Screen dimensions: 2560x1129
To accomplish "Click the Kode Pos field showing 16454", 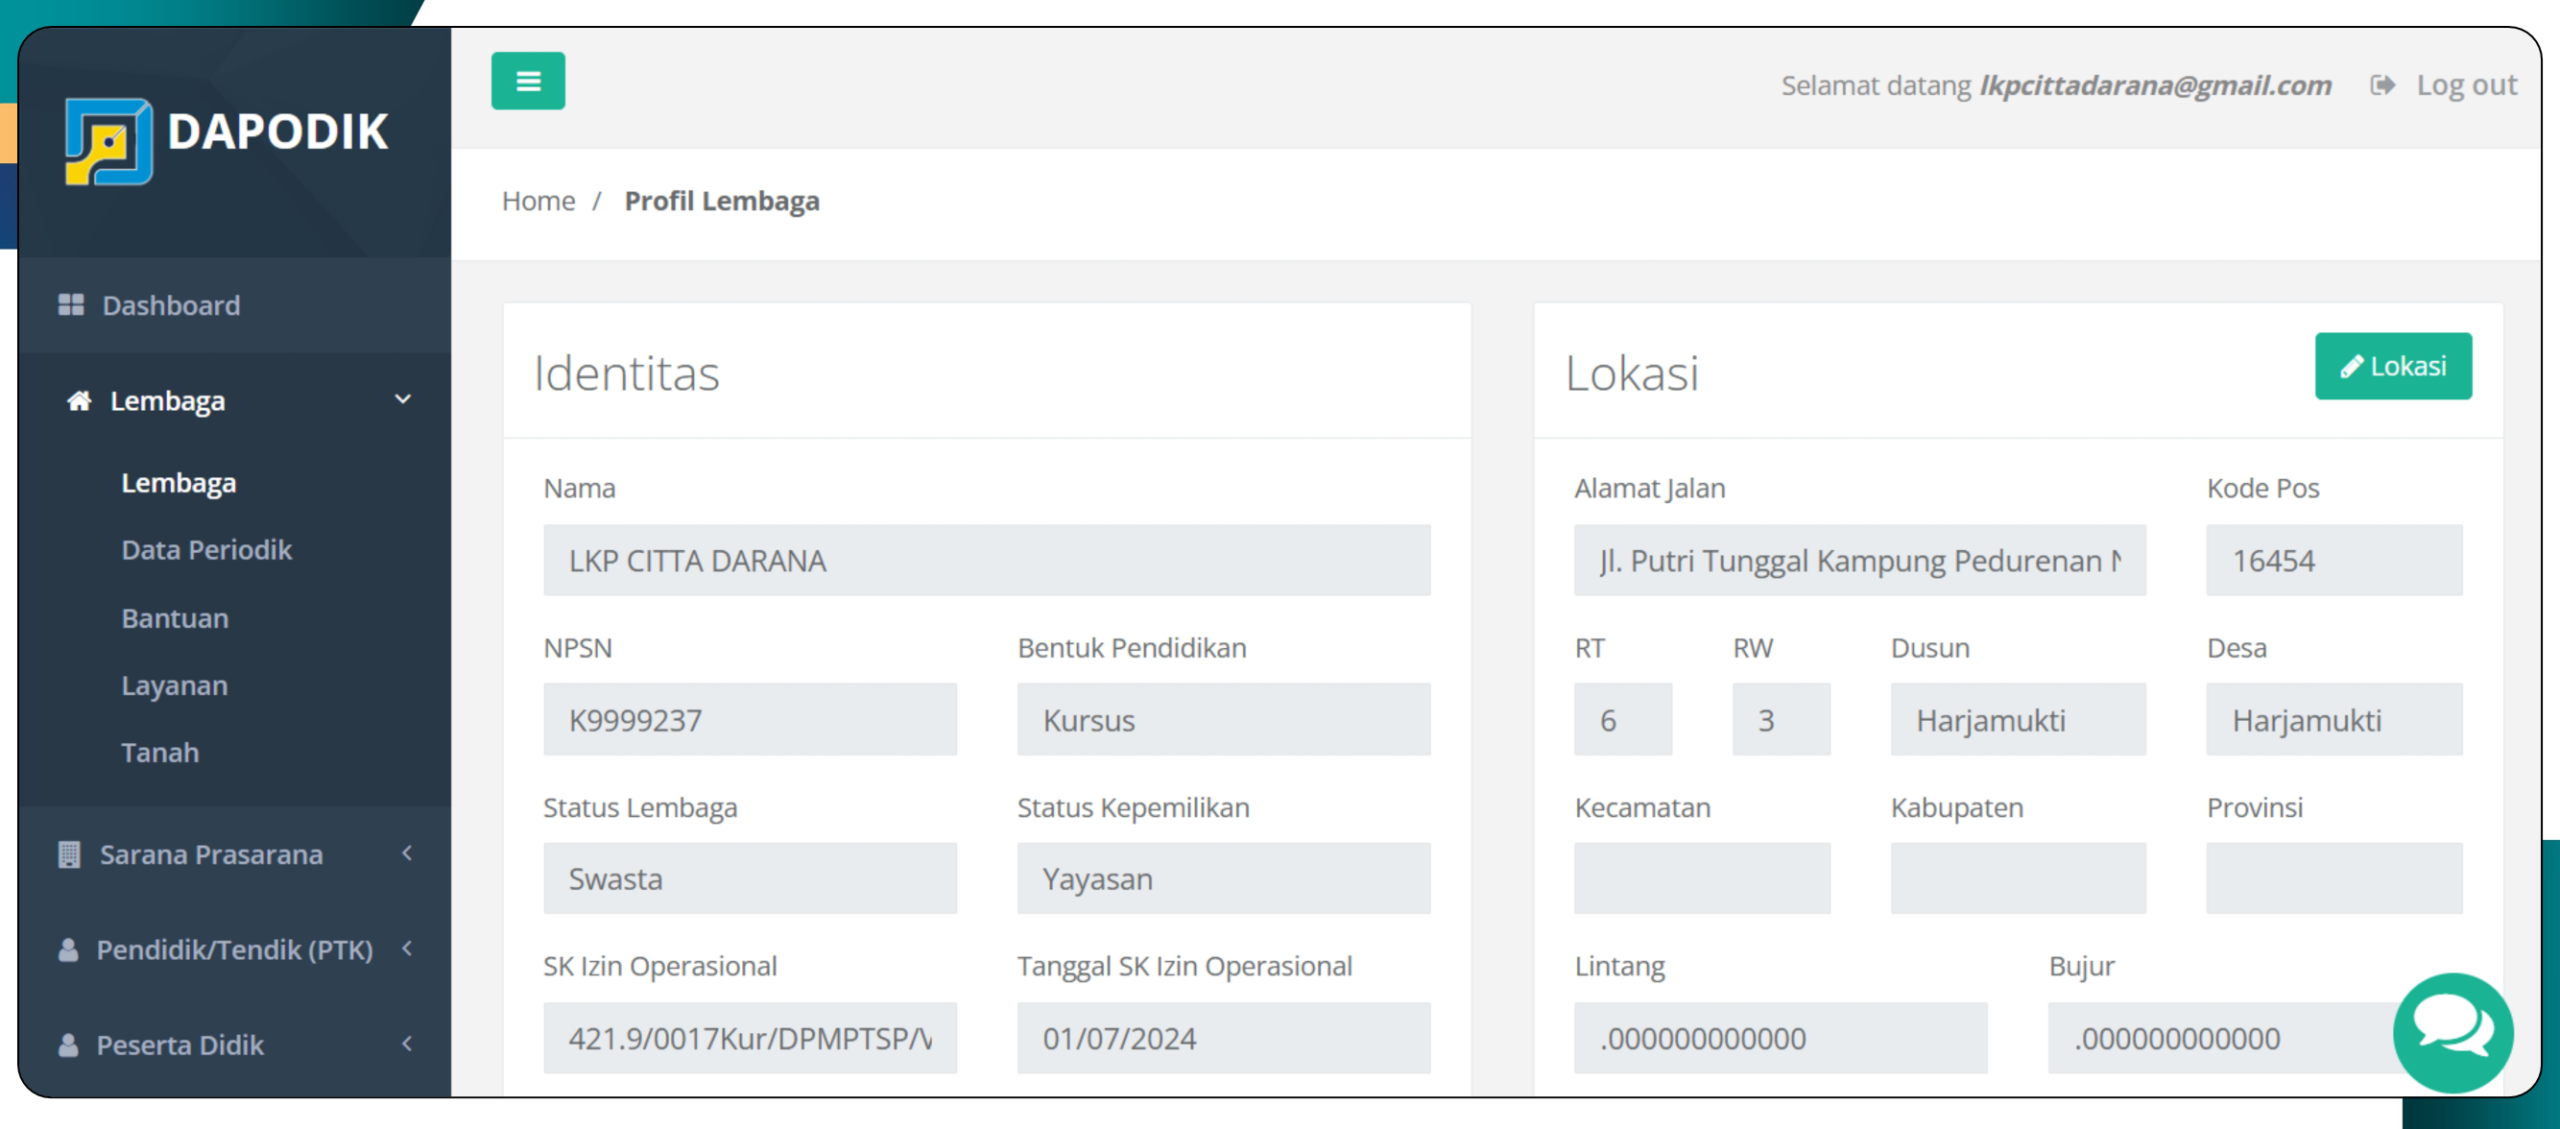I will click(x=2333, y=561).
